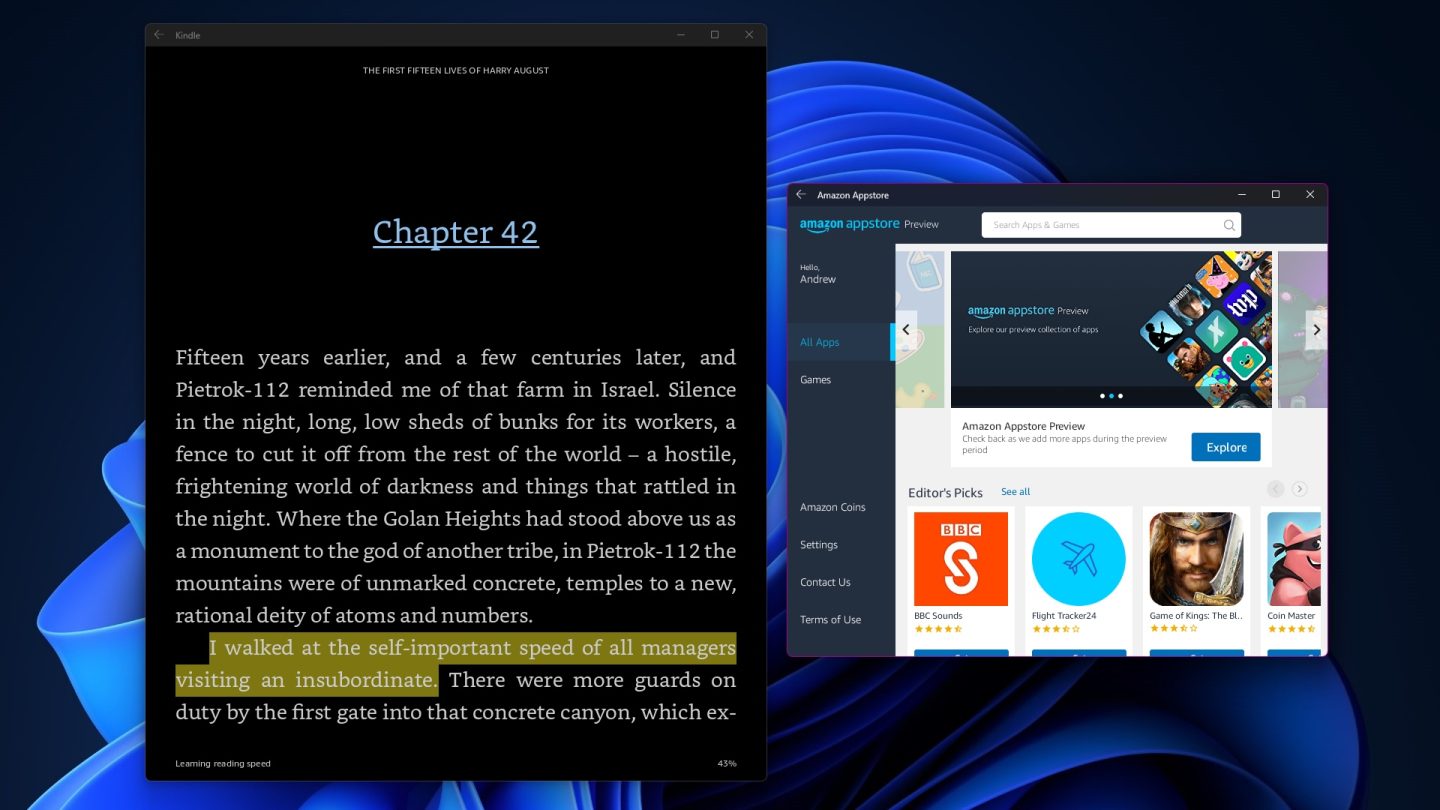Open the All Apps section

pyautogui.click(x=819, y=341)
